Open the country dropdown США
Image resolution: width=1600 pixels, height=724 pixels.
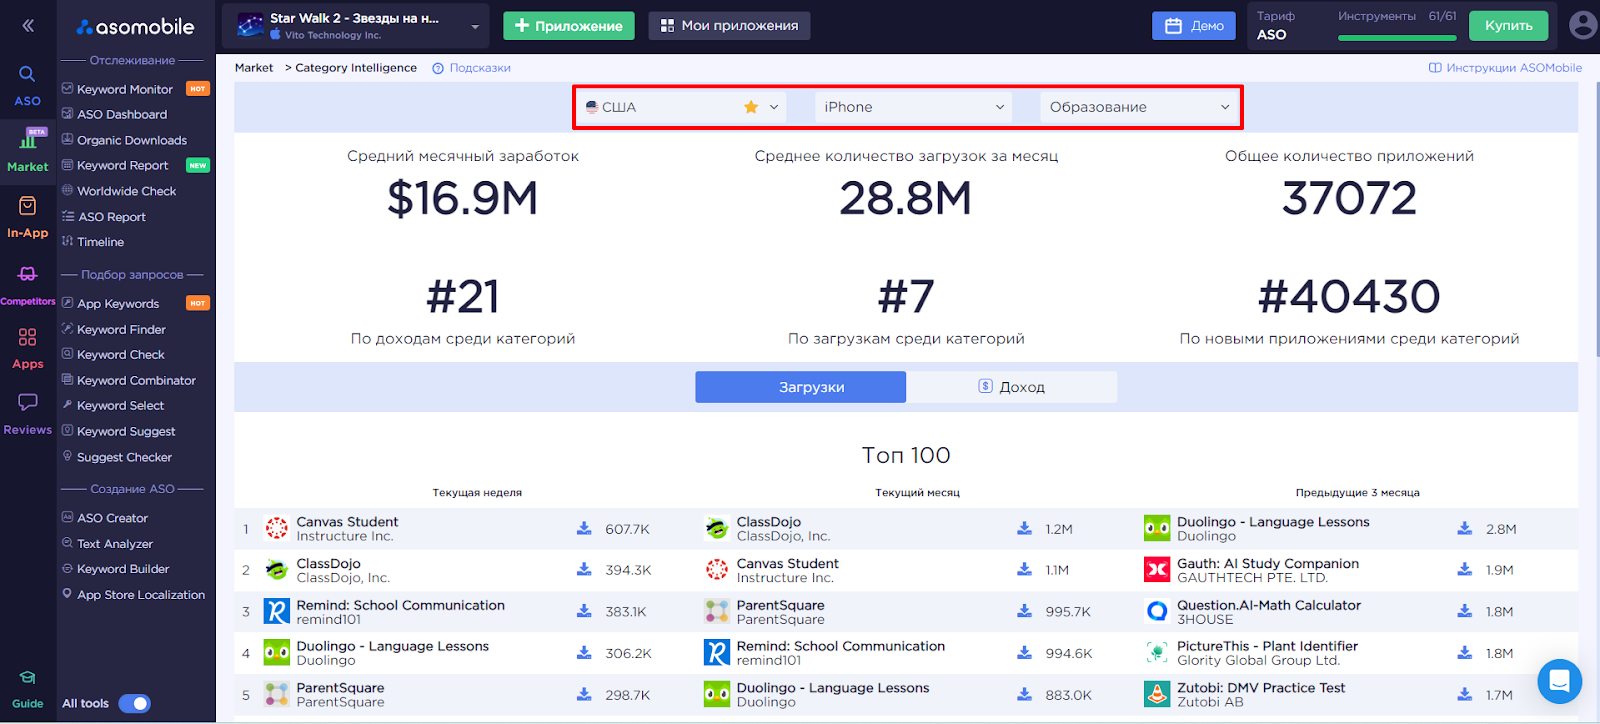pyautogui.click(x=681, y=107)
